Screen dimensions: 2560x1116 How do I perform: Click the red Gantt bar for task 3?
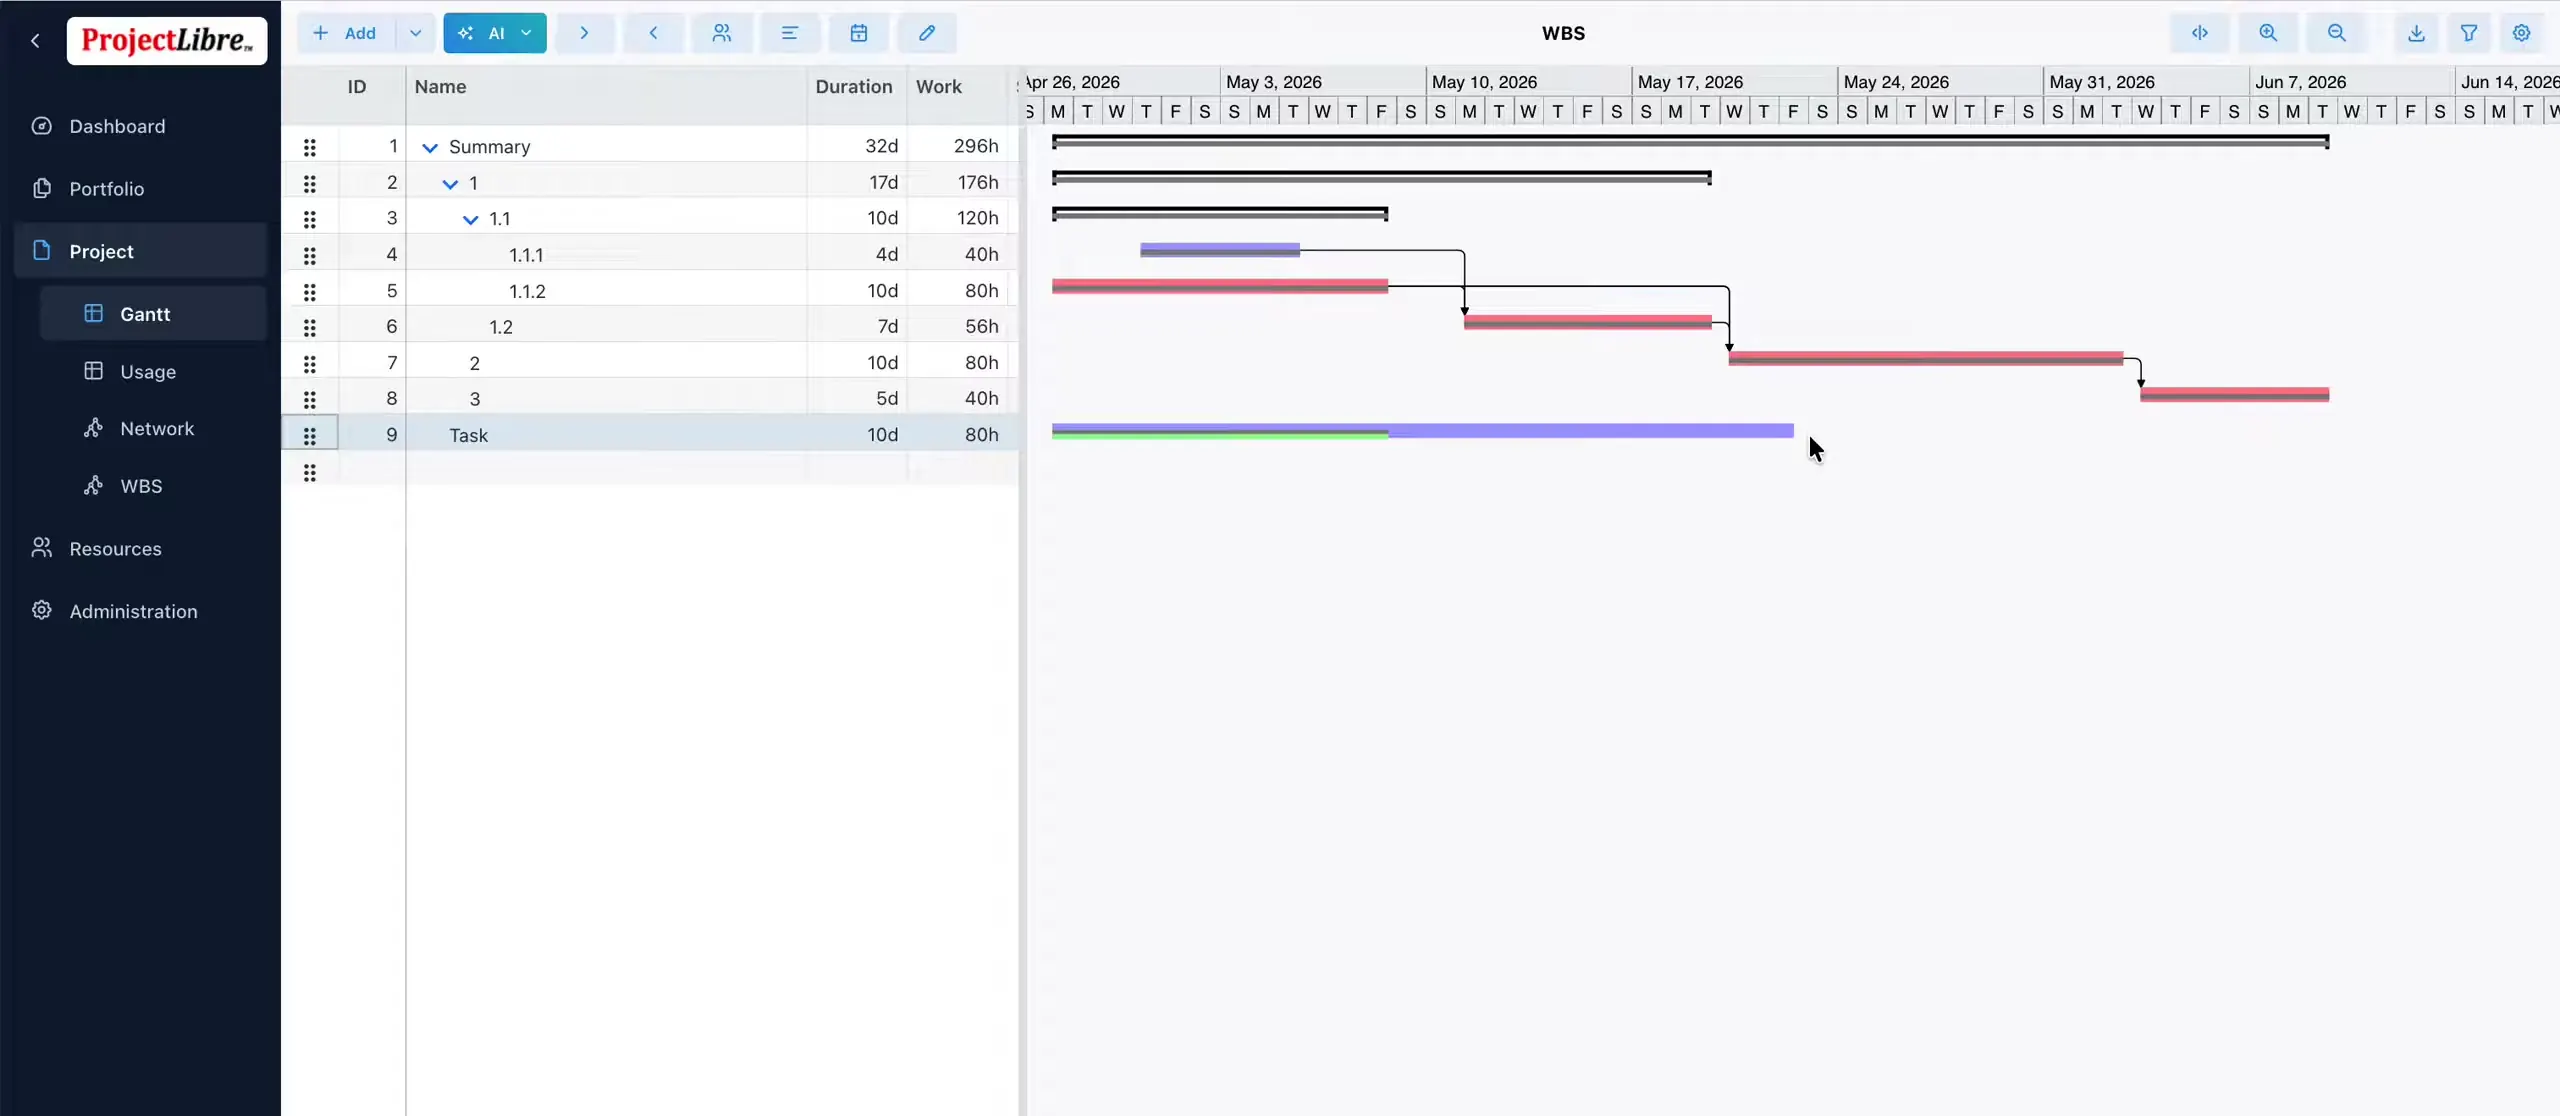point(2234,394)
